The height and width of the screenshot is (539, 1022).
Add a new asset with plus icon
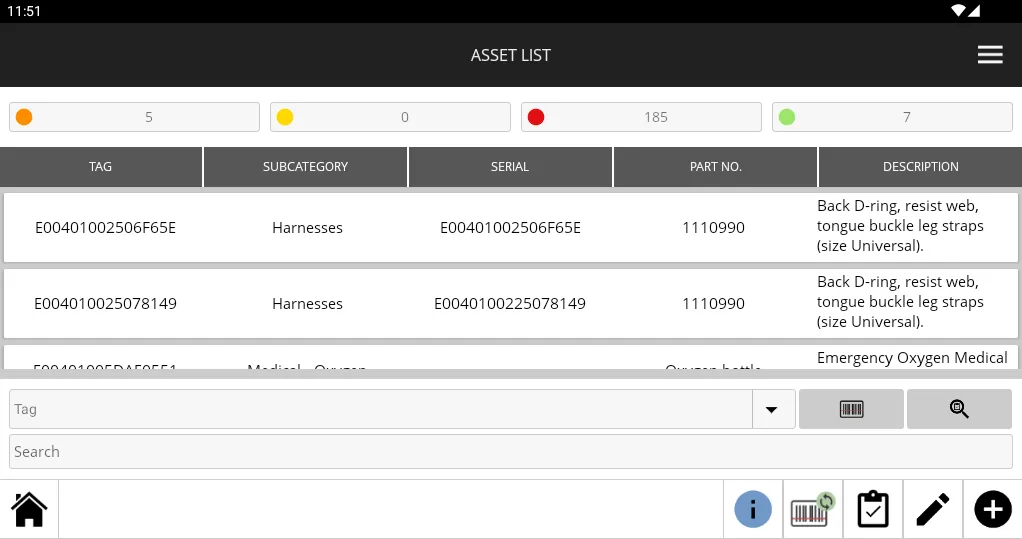(x=992, y=510)
